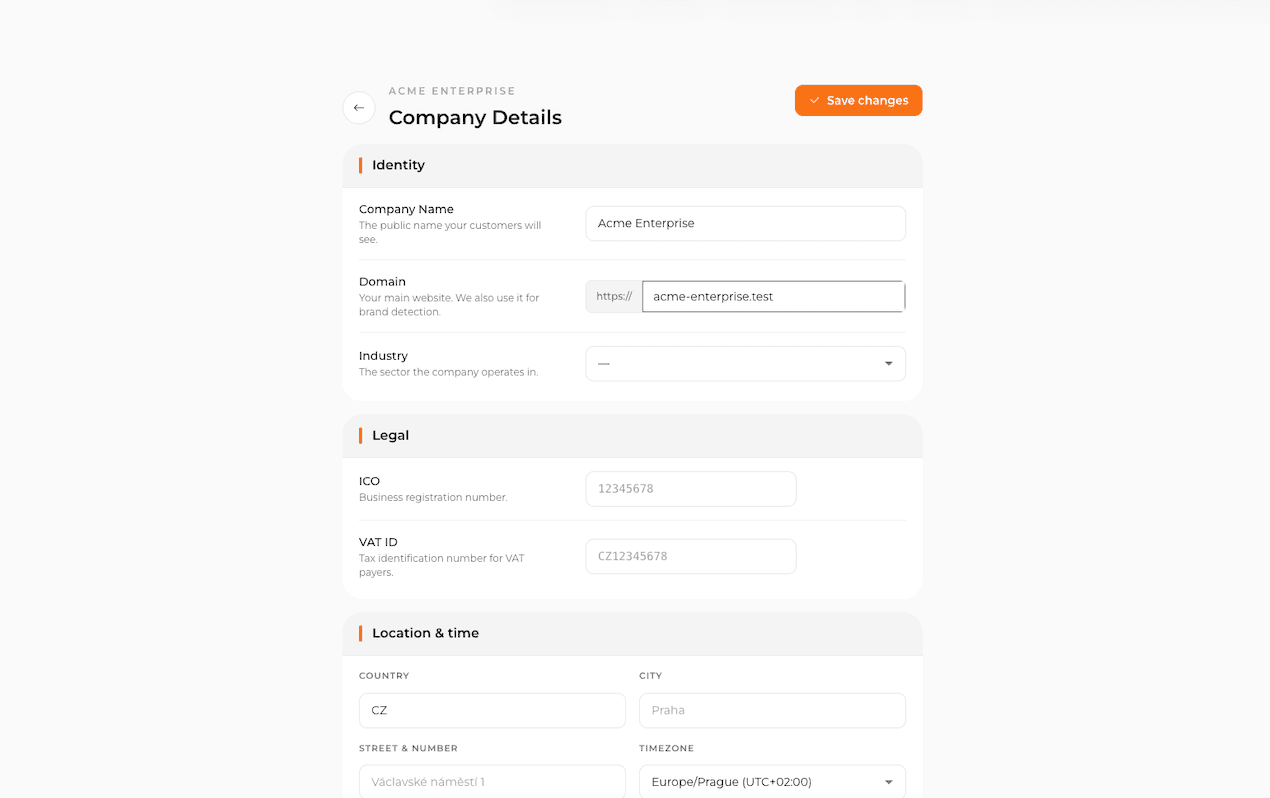Click the 'The sector the company operates in.' text

pyautogui.click(x=449, y=372)
